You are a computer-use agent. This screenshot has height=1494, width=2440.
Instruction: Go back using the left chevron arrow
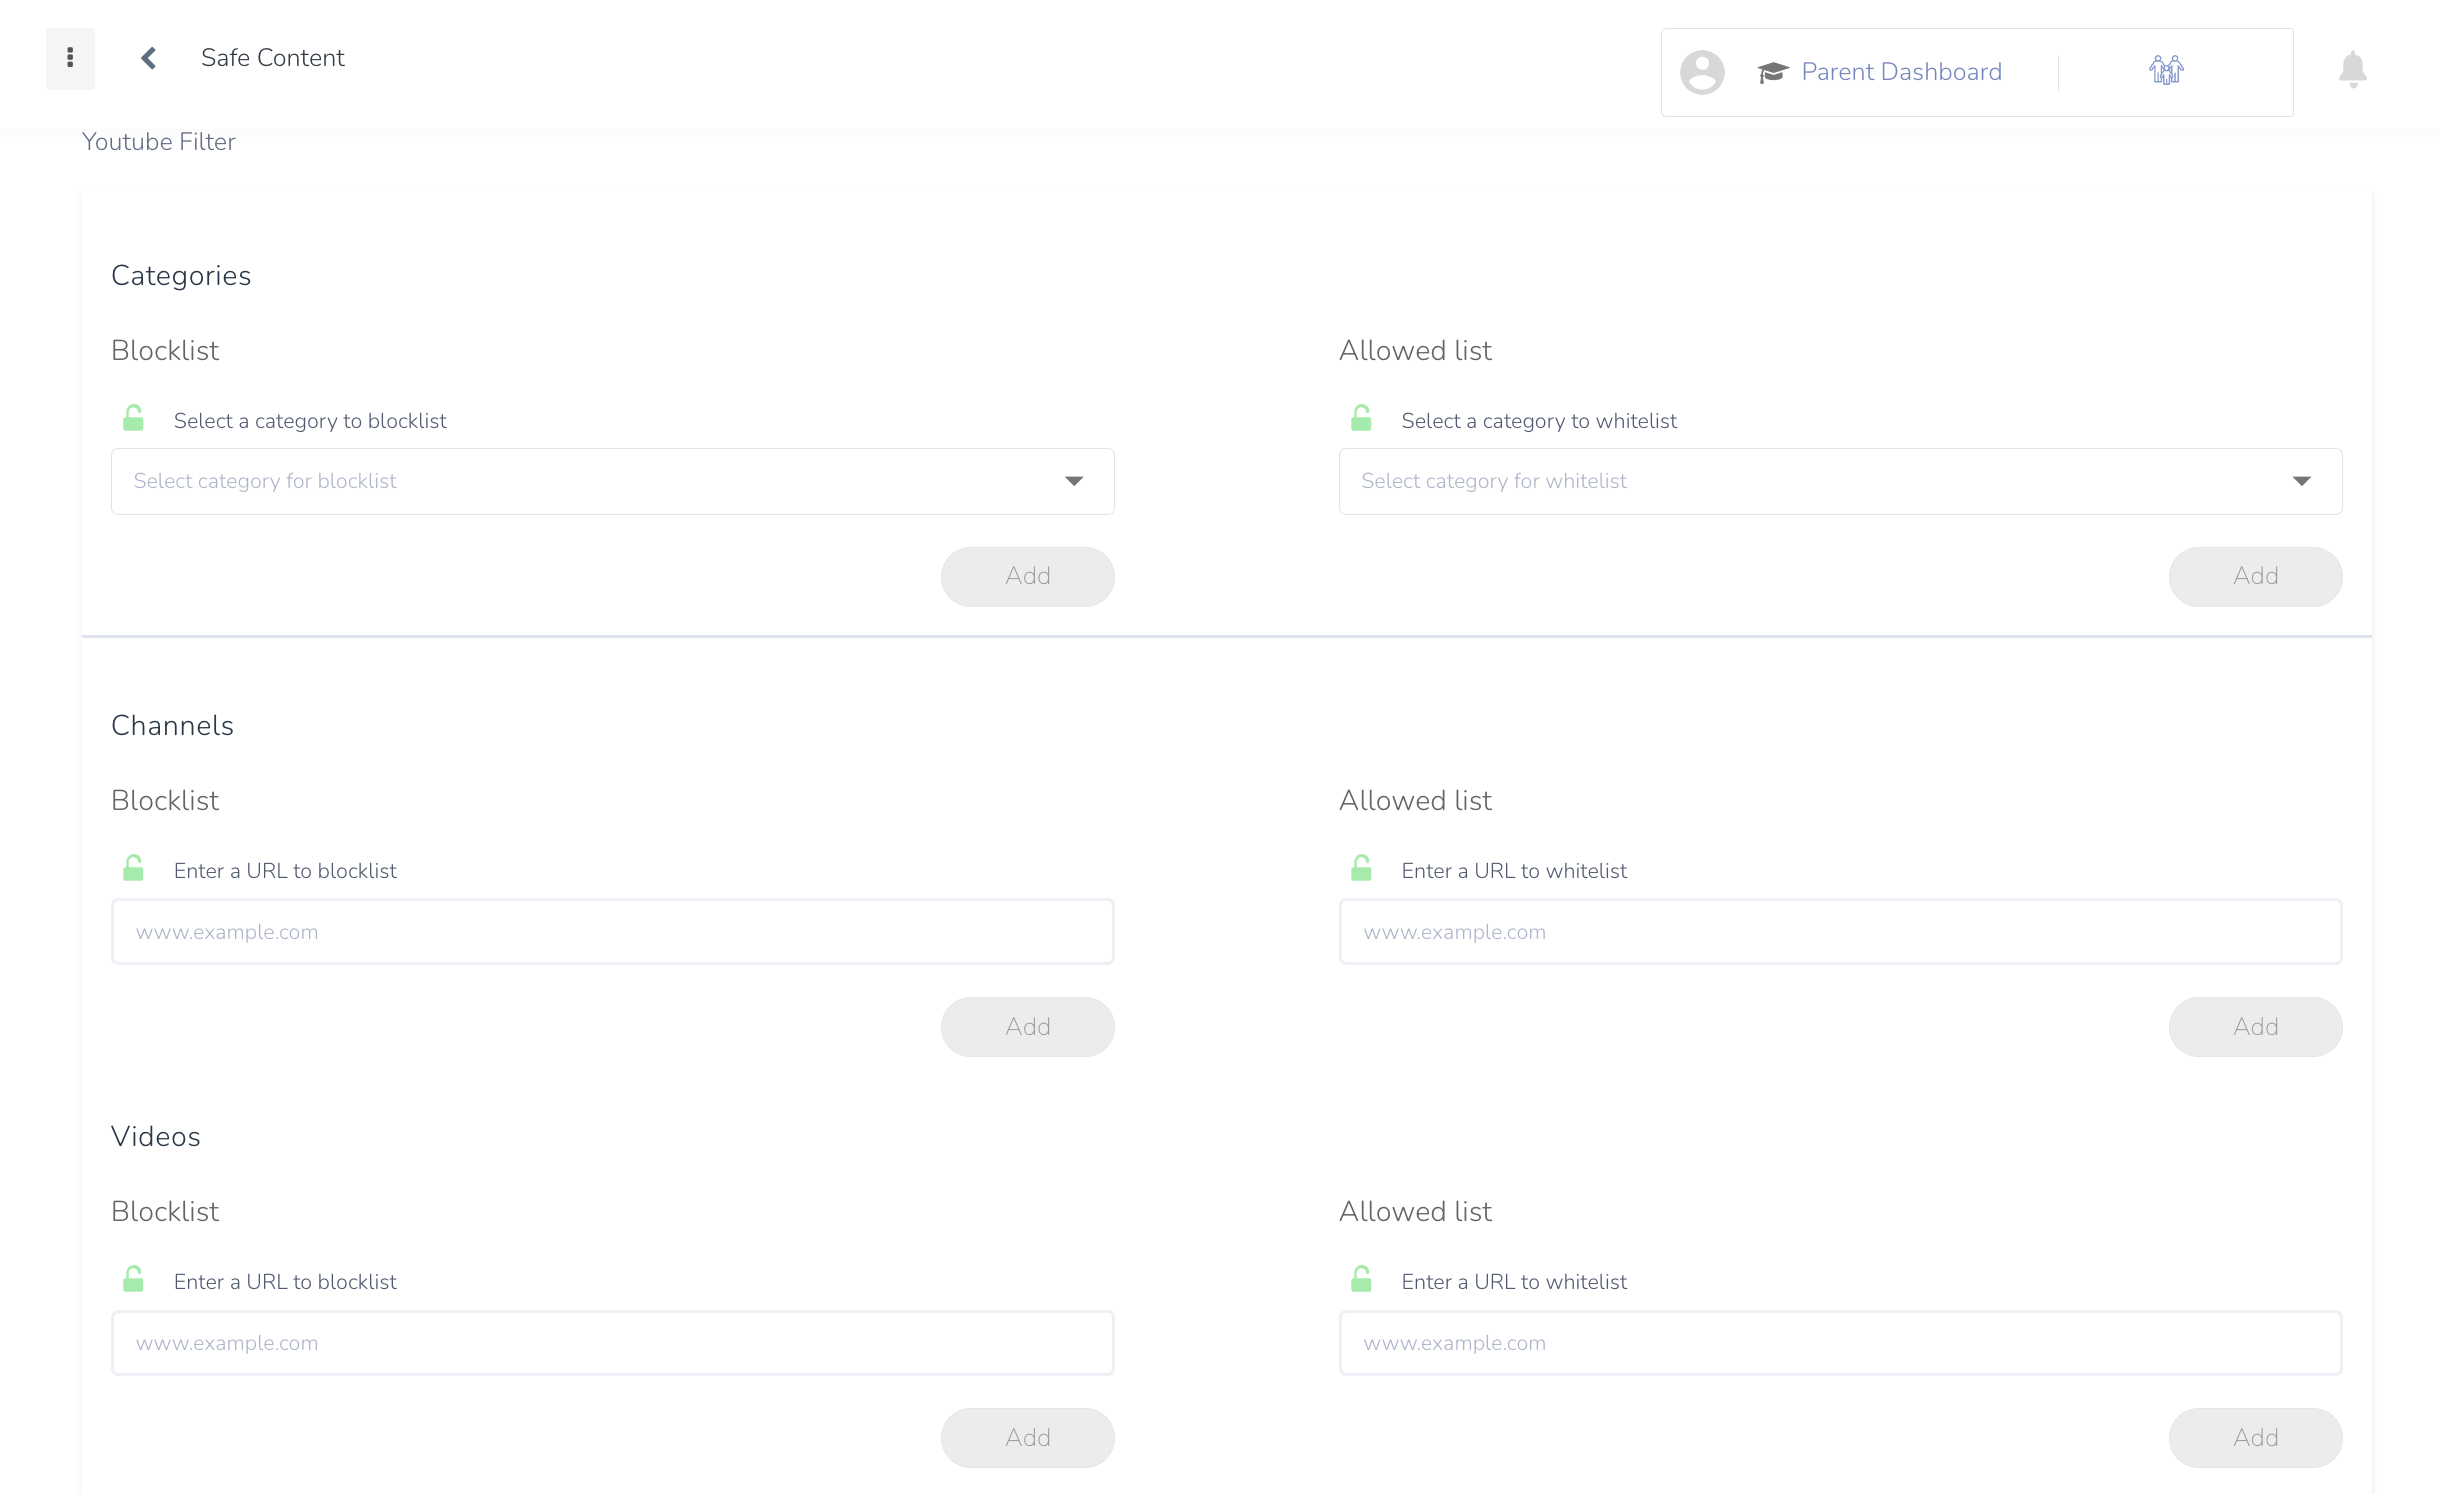pos(149,58)
